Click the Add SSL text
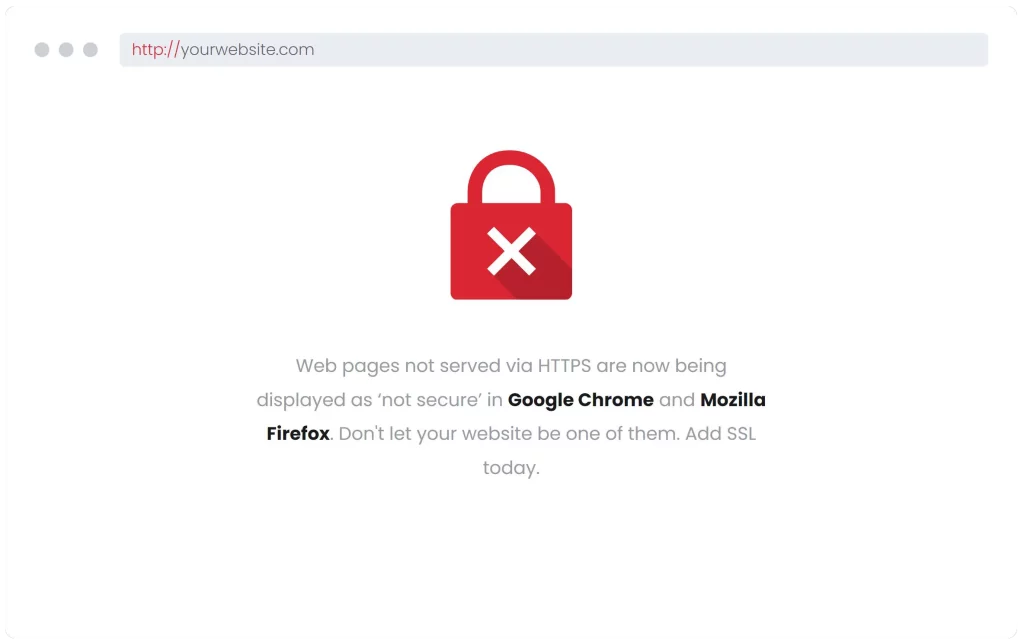Screen dimensions: 1024x644 point(720,434)
